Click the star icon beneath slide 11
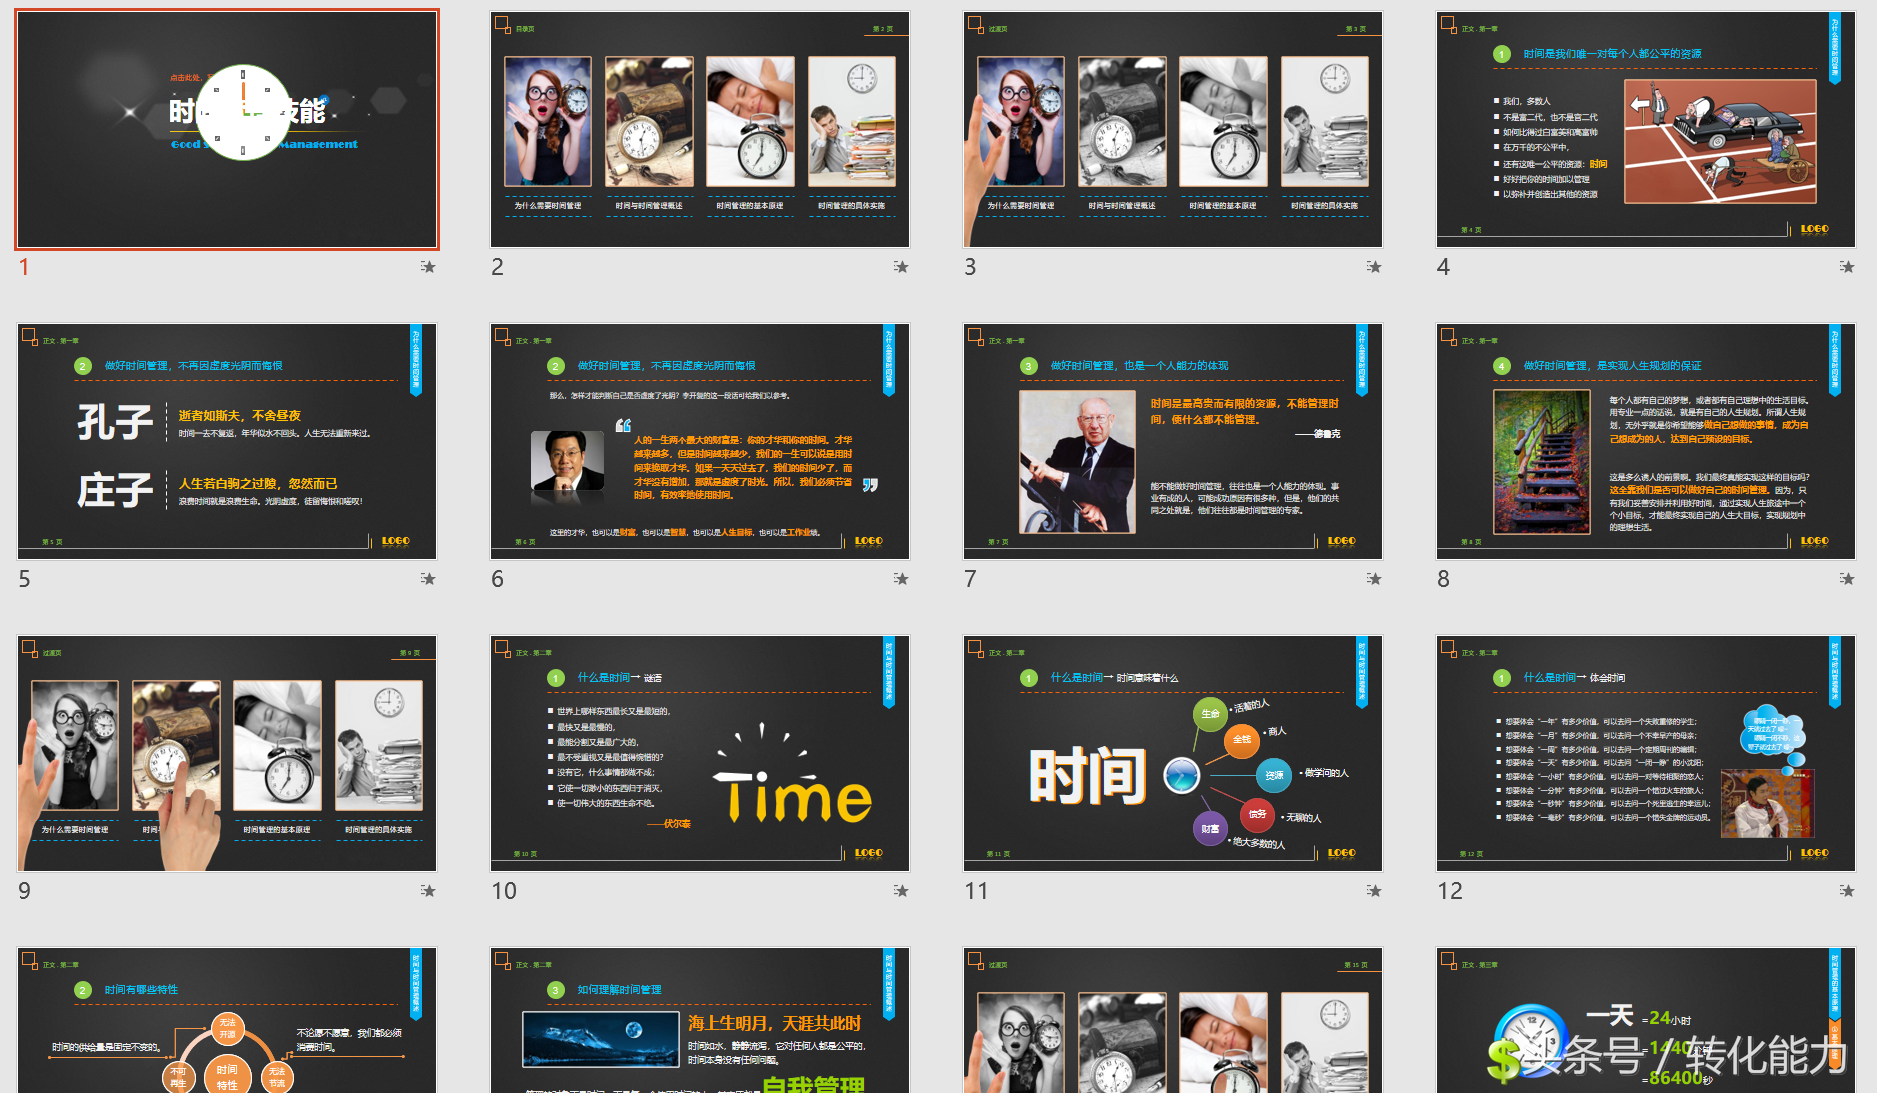This screenshot has width=1877, height=1093. point(1374,891)
